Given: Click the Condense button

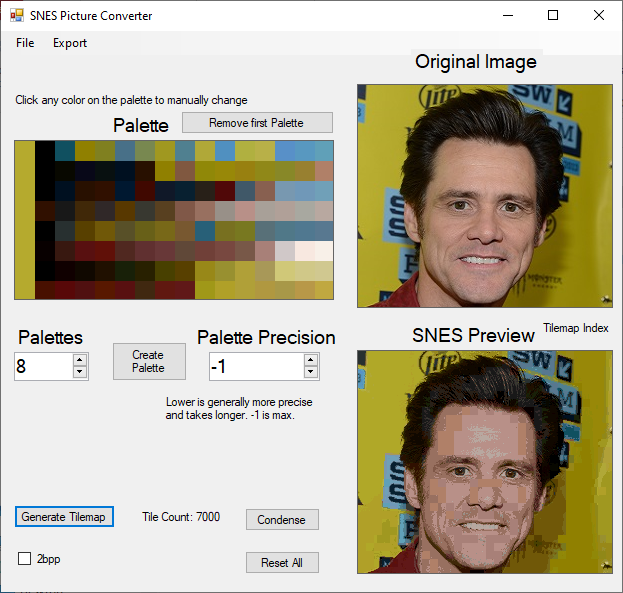Looking at the screenshot, I should pos(282,520).
